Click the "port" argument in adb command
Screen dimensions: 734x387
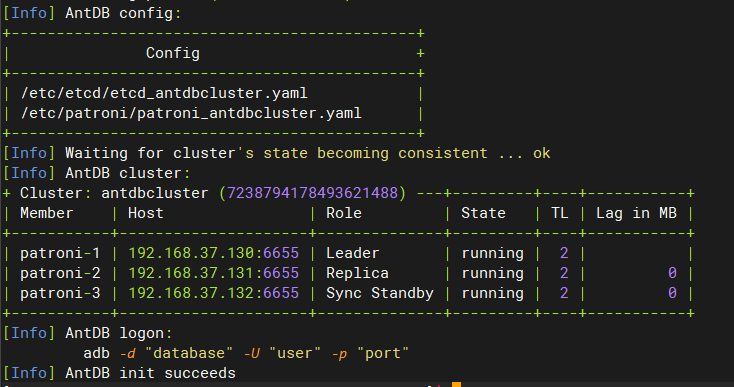(383, 353)
